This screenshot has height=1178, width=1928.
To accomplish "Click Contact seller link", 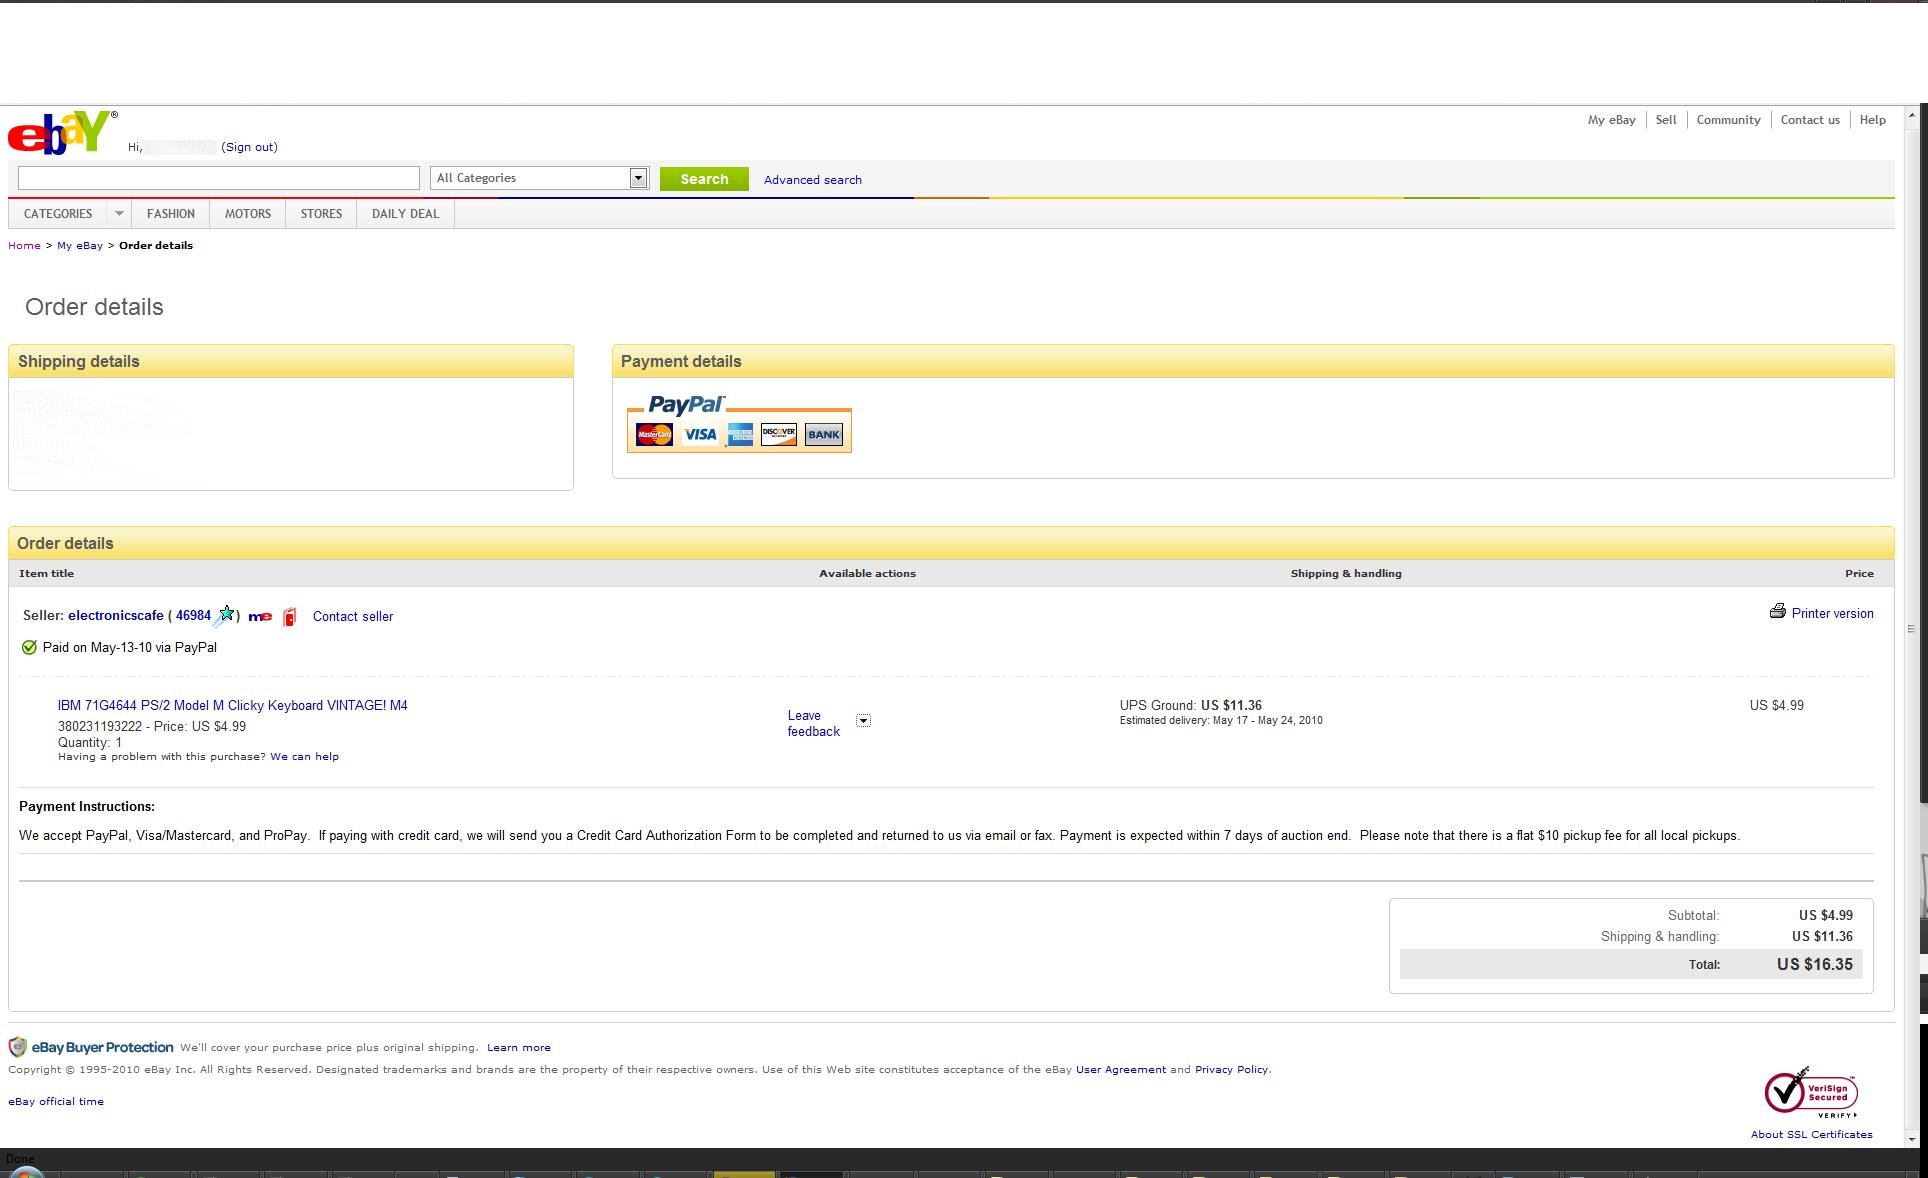I will (353, 616).
